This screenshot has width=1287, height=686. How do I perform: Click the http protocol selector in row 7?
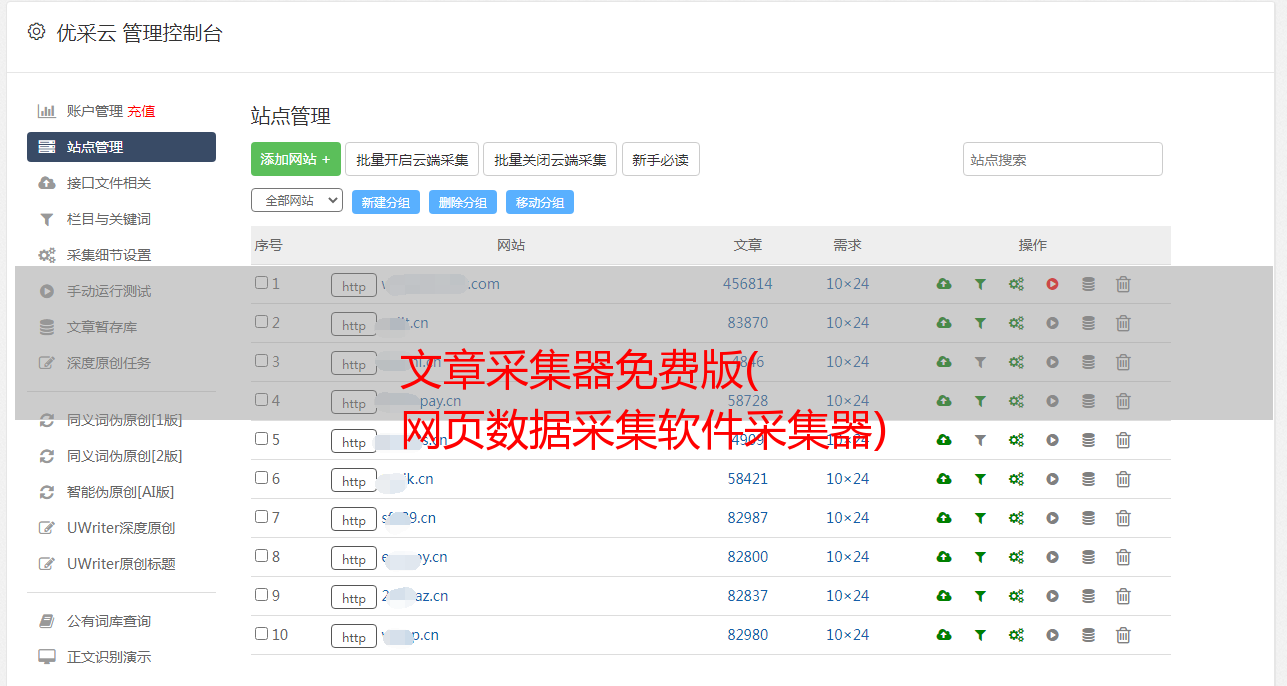354,519
